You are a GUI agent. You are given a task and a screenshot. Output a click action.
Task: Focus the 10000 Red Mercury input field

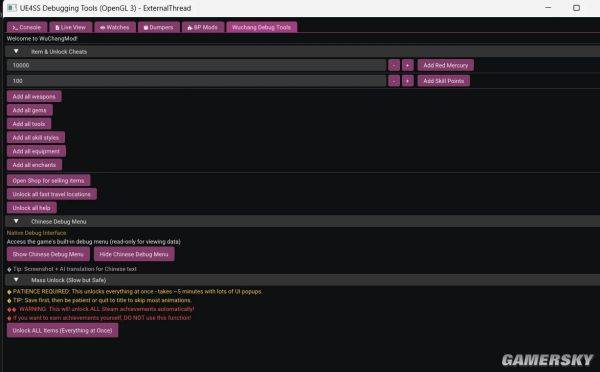[196, 65]
